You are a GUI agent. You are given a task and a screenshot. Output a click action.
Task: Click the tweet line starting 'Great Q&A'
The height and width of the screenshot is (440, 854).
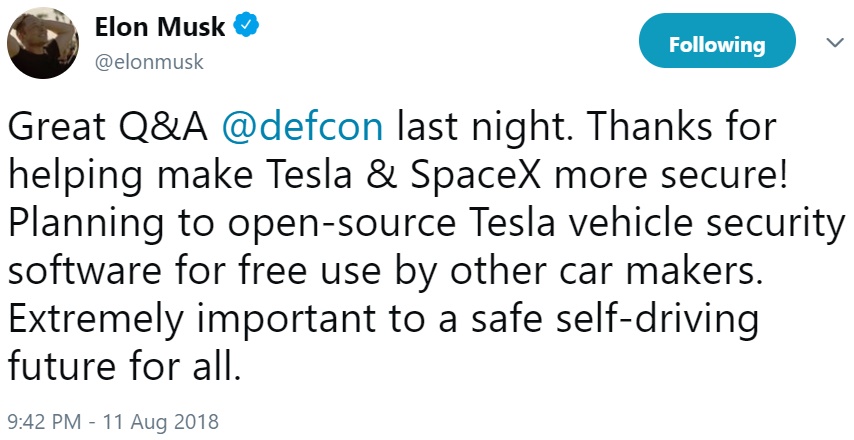(x=392, y=126)
